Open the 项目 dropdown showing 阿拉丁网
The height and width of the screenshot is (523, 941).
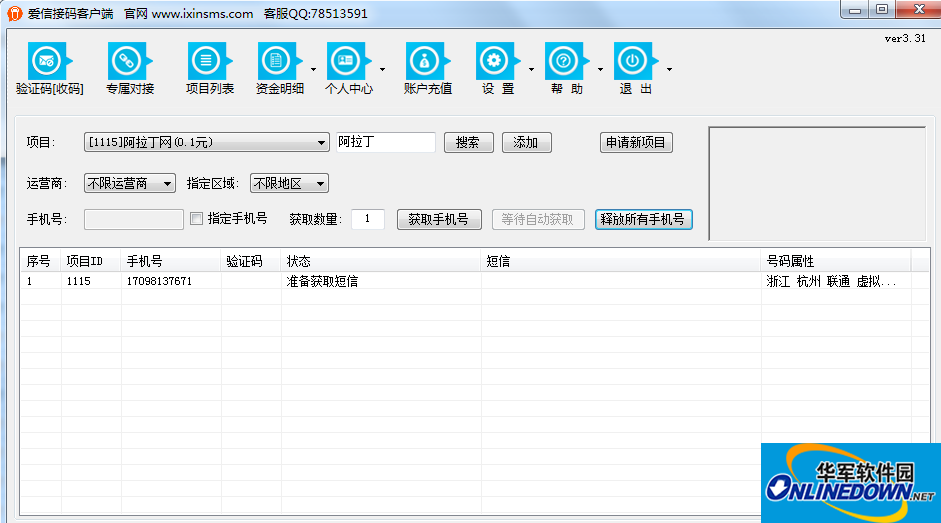(x=206, y=142)
